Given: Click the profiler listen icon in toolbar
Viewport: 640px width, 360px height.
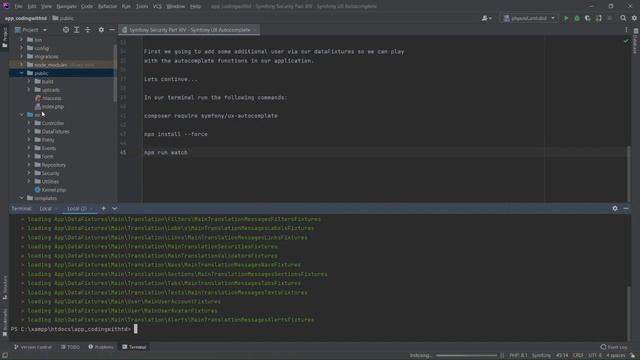Looking at the screenshot, I should tap(599, 18).
